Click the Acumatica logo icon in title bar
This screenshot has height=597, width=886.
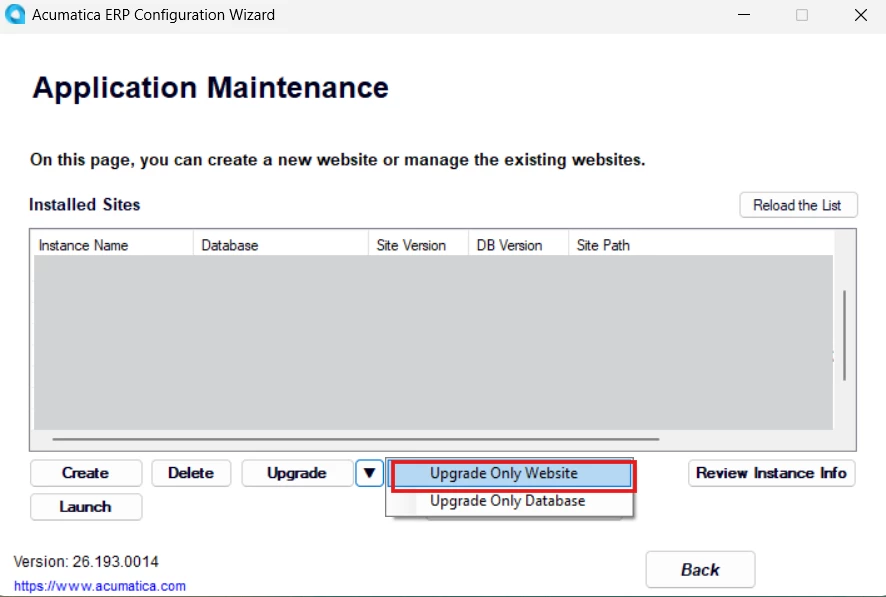click(x=15, y=14)
